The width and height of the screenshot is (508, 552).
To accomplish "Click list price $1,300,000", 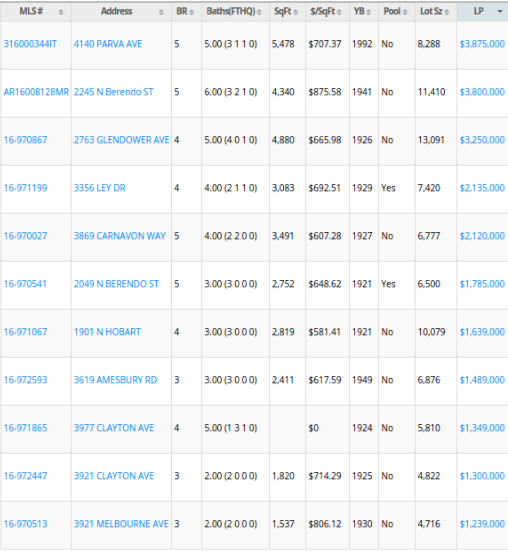I will (x=482, y=476).
